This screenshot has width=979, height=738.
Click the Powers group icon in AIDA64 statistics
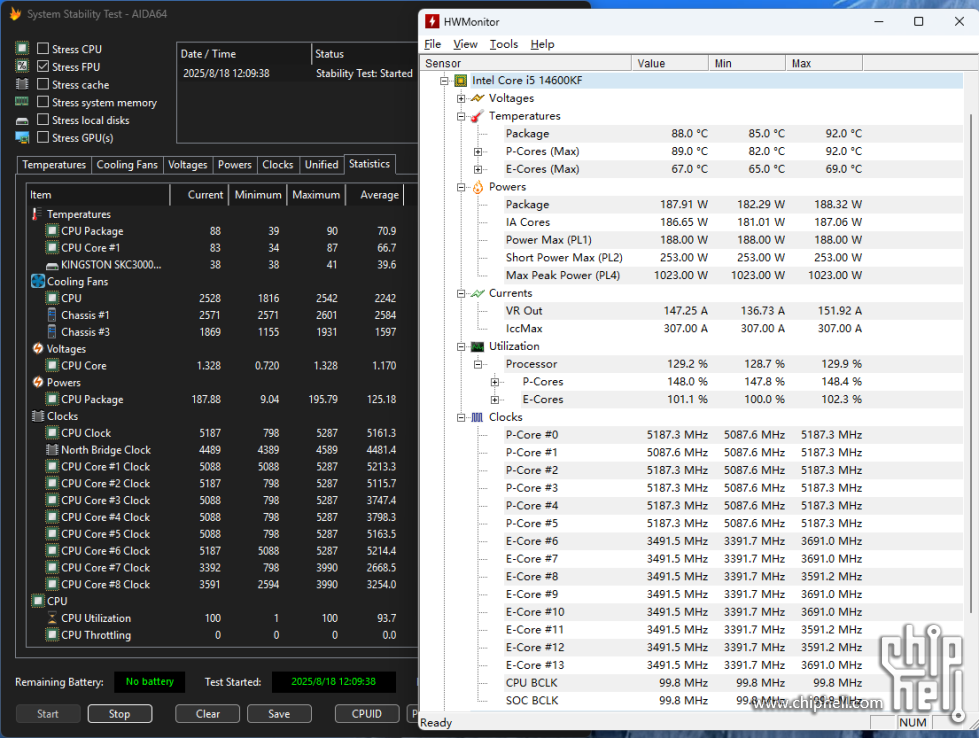(x=37, y=382)
